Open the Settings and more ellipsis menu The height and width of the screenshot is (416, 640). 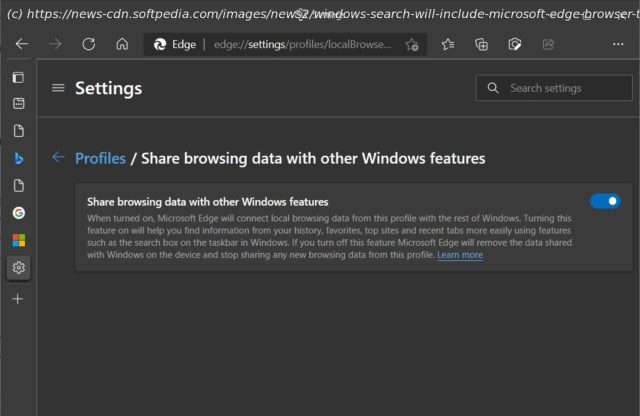point(618,44)
